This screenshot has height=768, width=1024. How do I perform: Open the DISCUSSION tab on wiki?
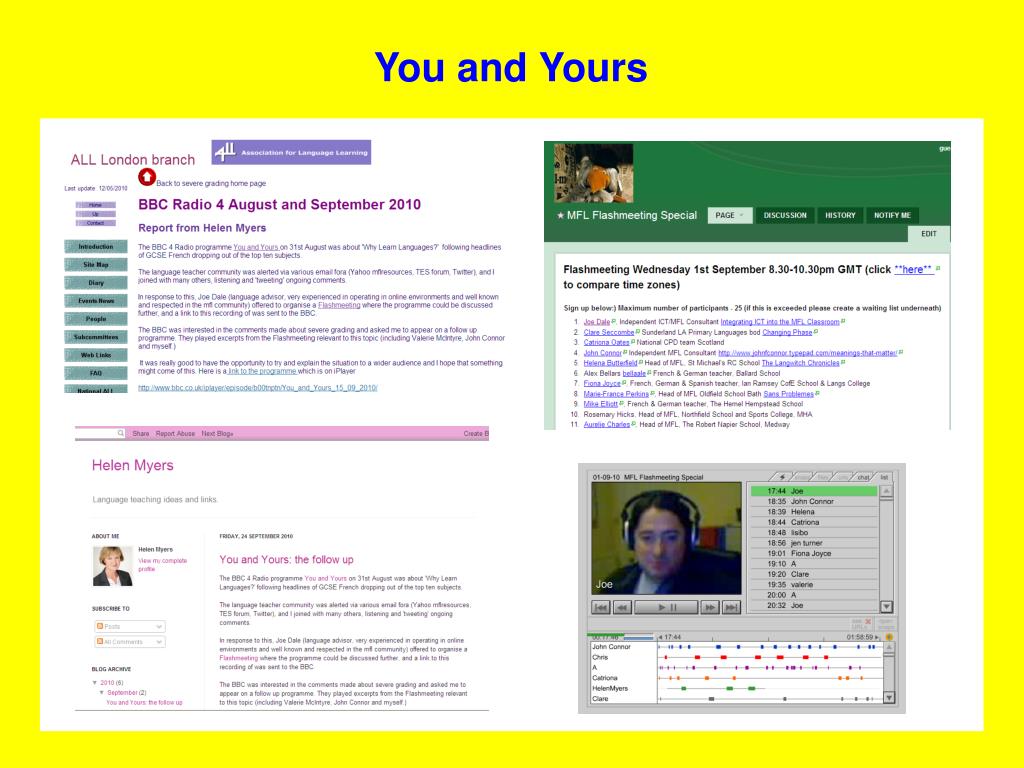point(785,216)
